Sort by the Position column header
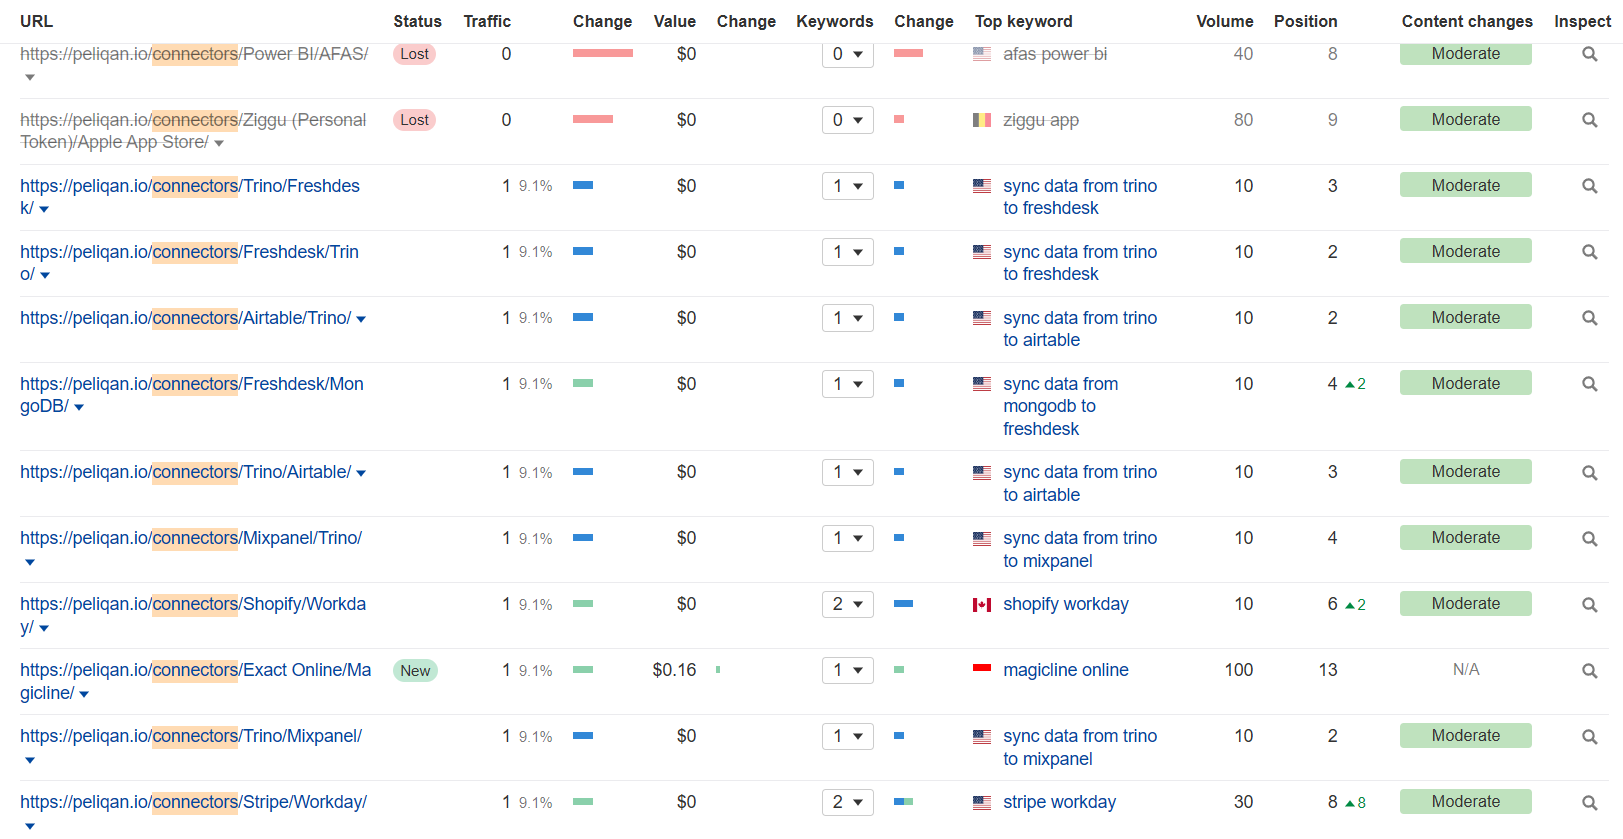Image resolution: width=1623 pixels, height=839 pixels. click(1305, 21)
